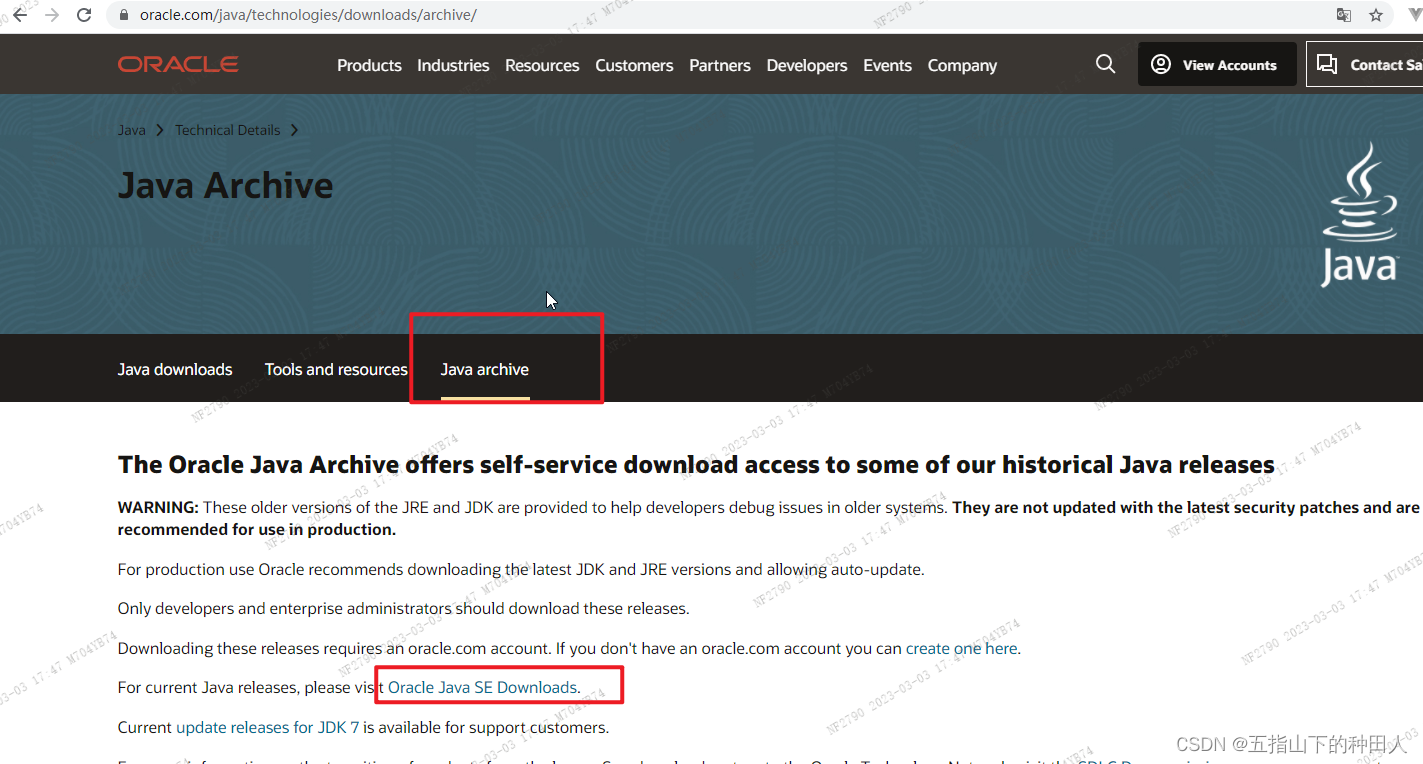Select the Java archive tab

tap(485, 369)
